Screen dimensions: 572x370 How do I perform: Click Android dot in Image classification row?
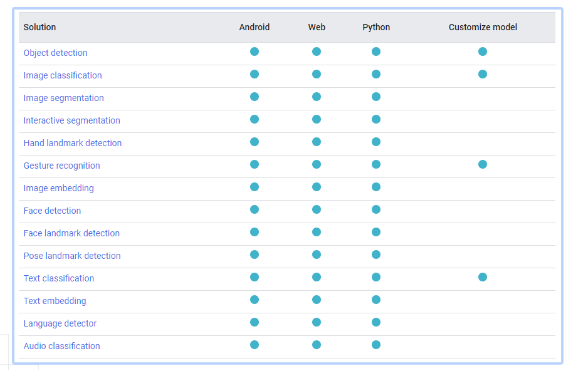point(254,74)
